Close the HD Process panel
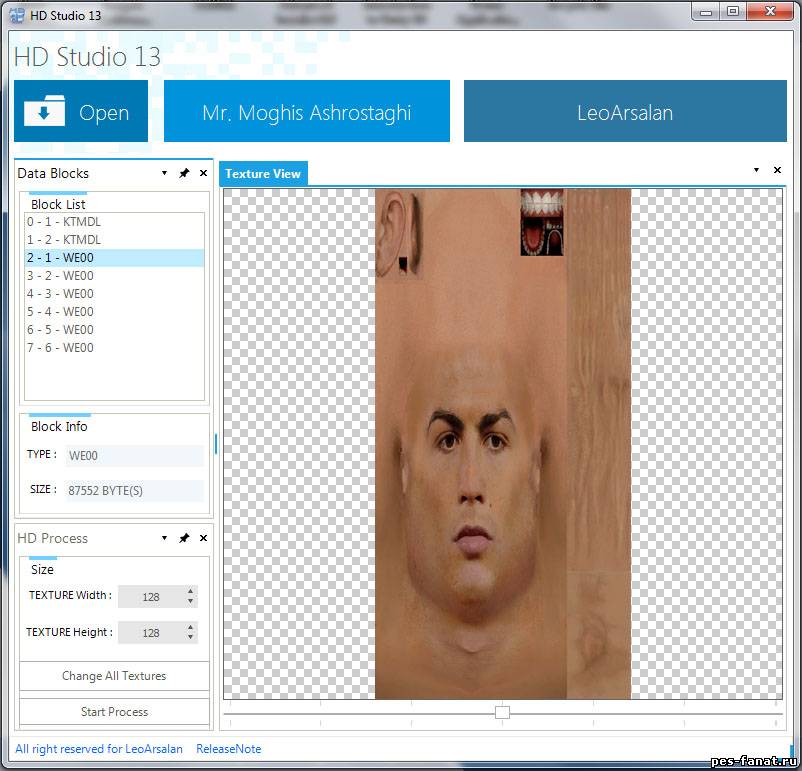The width and height of the screenshot is (802, 771). click(x=203, y=539)
